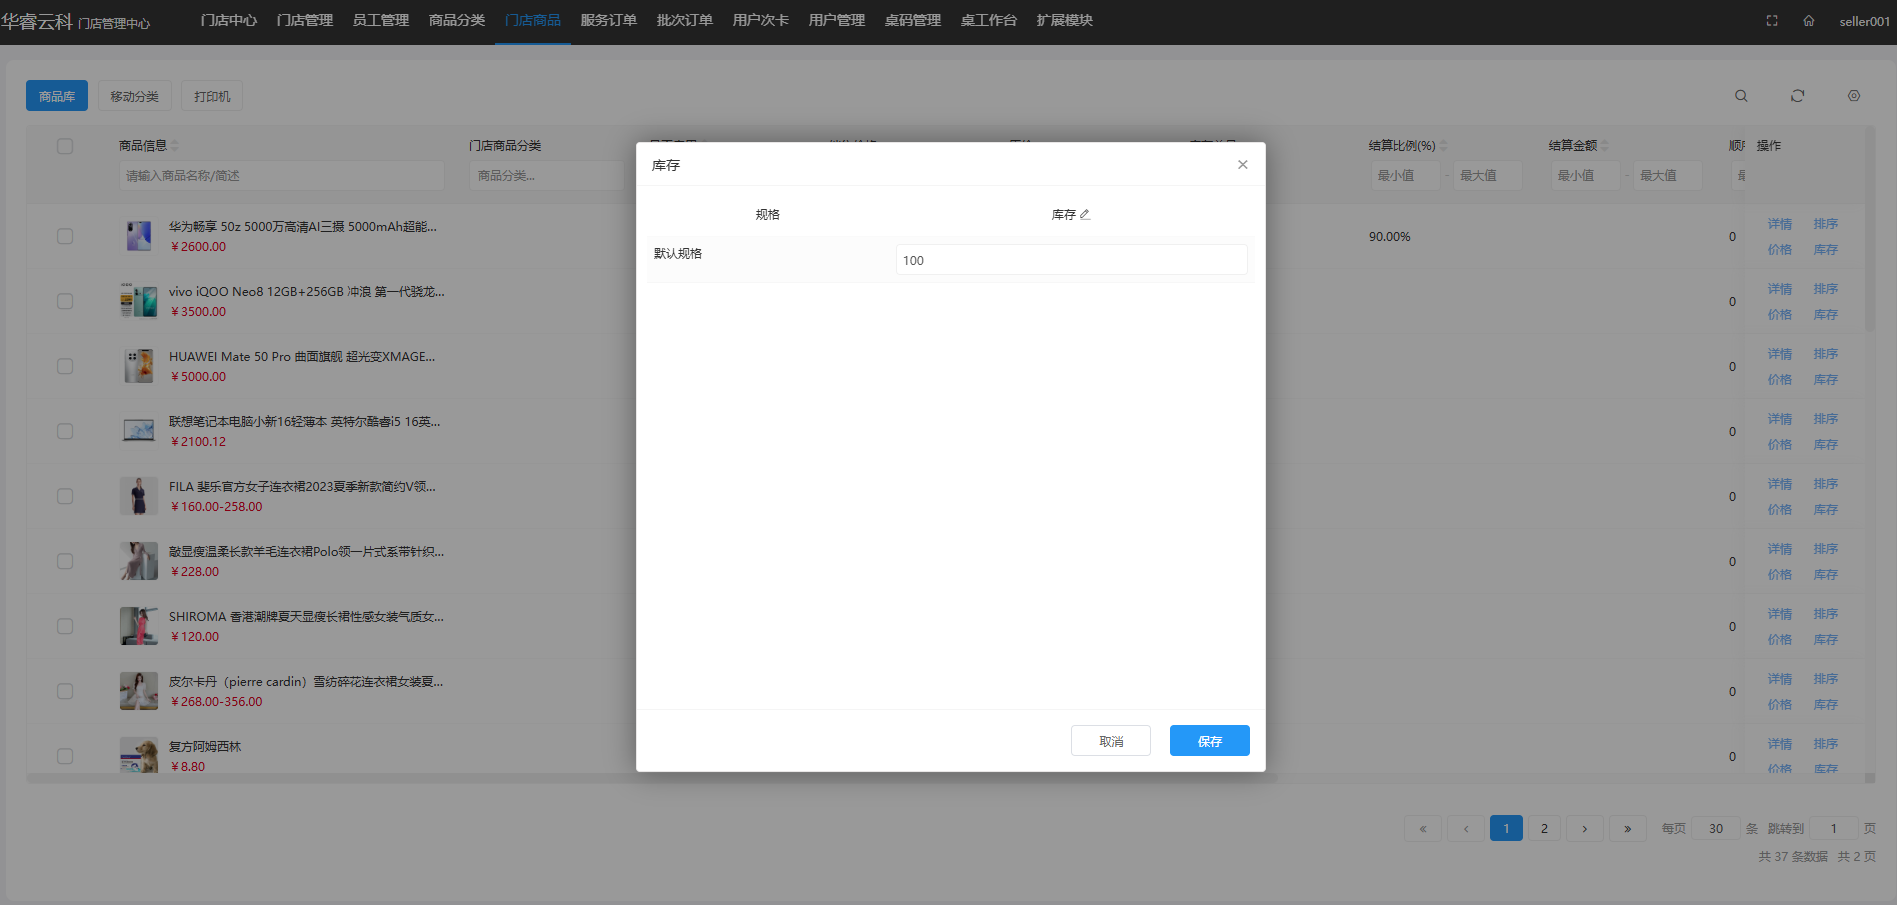
Task: Select the HUAWEI Mate 50 Pro row checkbox
Action: [x=65, y=366]
